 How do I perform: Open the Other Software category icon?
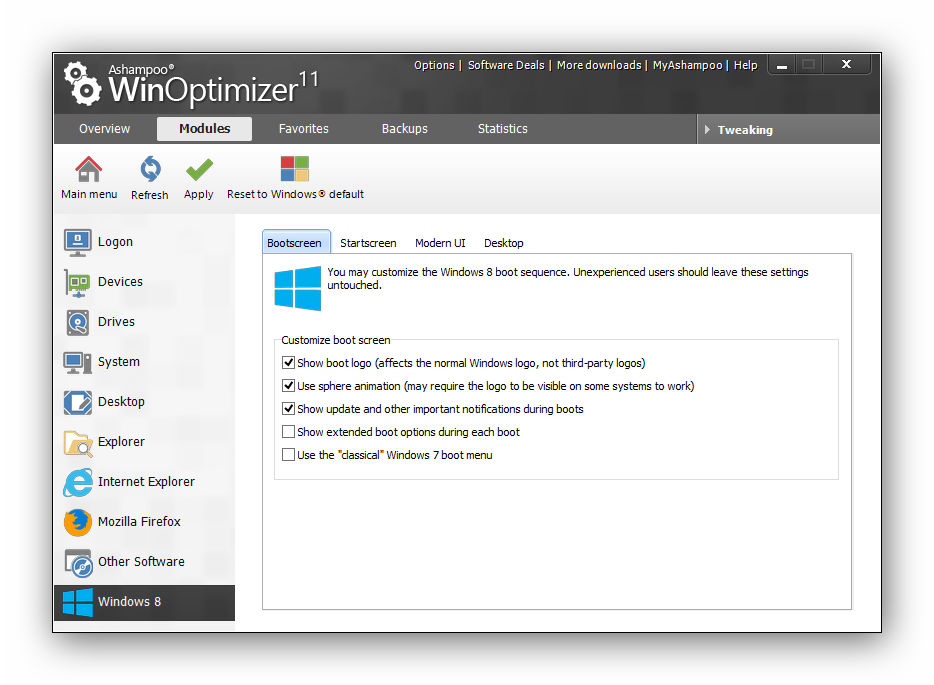[x=77, y=562]
